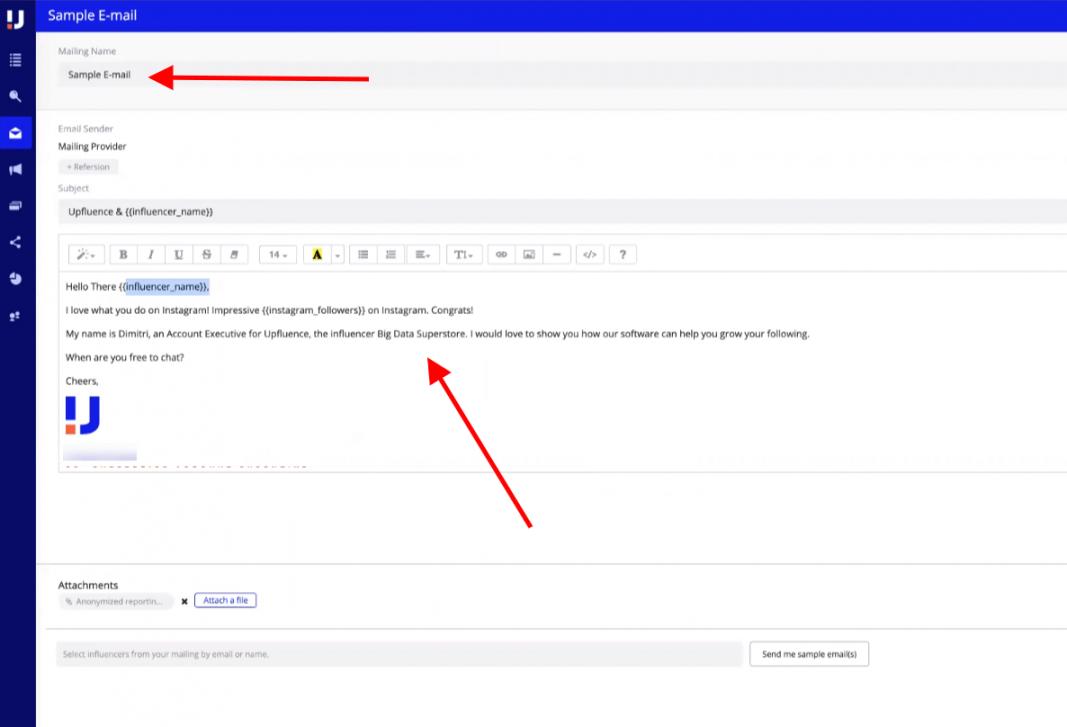Click Send me sample email(s) button
The width and height of the screenshot is (1067, 727).
pyautogui.click(x=809, y=654)
